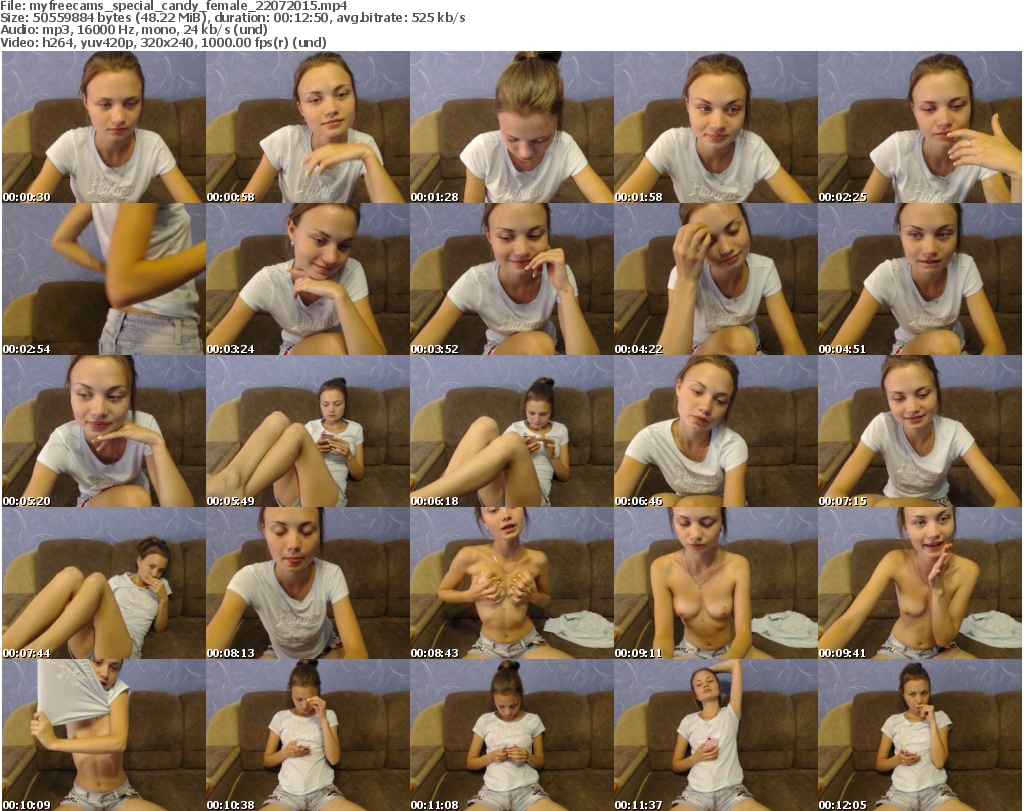
Task: Click the frame stamped 00:04:51
Action: [920, 279]
